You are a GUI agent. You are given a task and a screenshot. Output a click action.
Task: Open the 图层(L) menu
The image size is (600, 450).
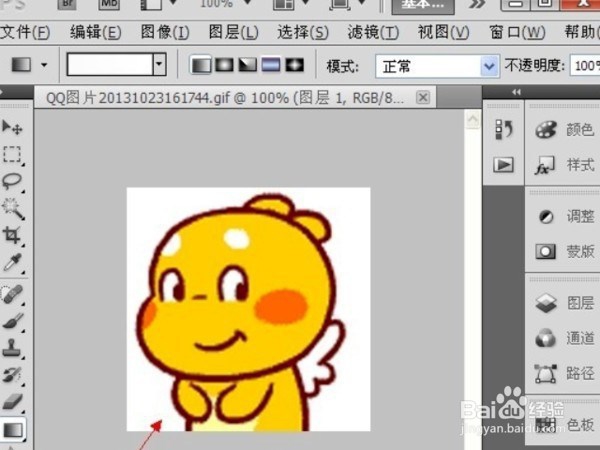[233, 32]
